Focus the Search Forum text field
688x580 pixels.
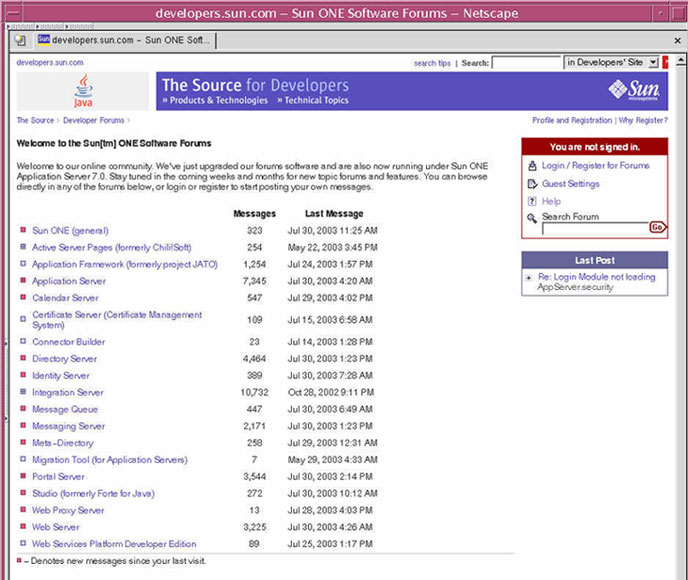pos(595,229)
